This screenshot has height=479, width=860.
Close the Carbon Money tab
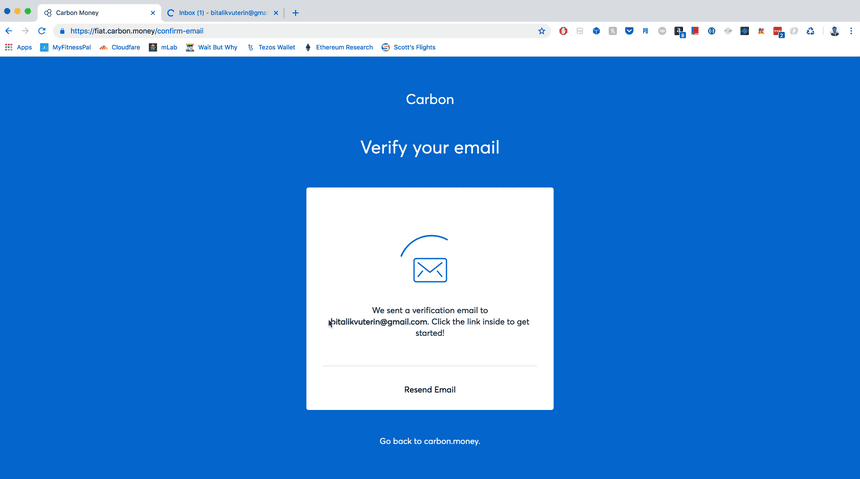click(152, 13)
